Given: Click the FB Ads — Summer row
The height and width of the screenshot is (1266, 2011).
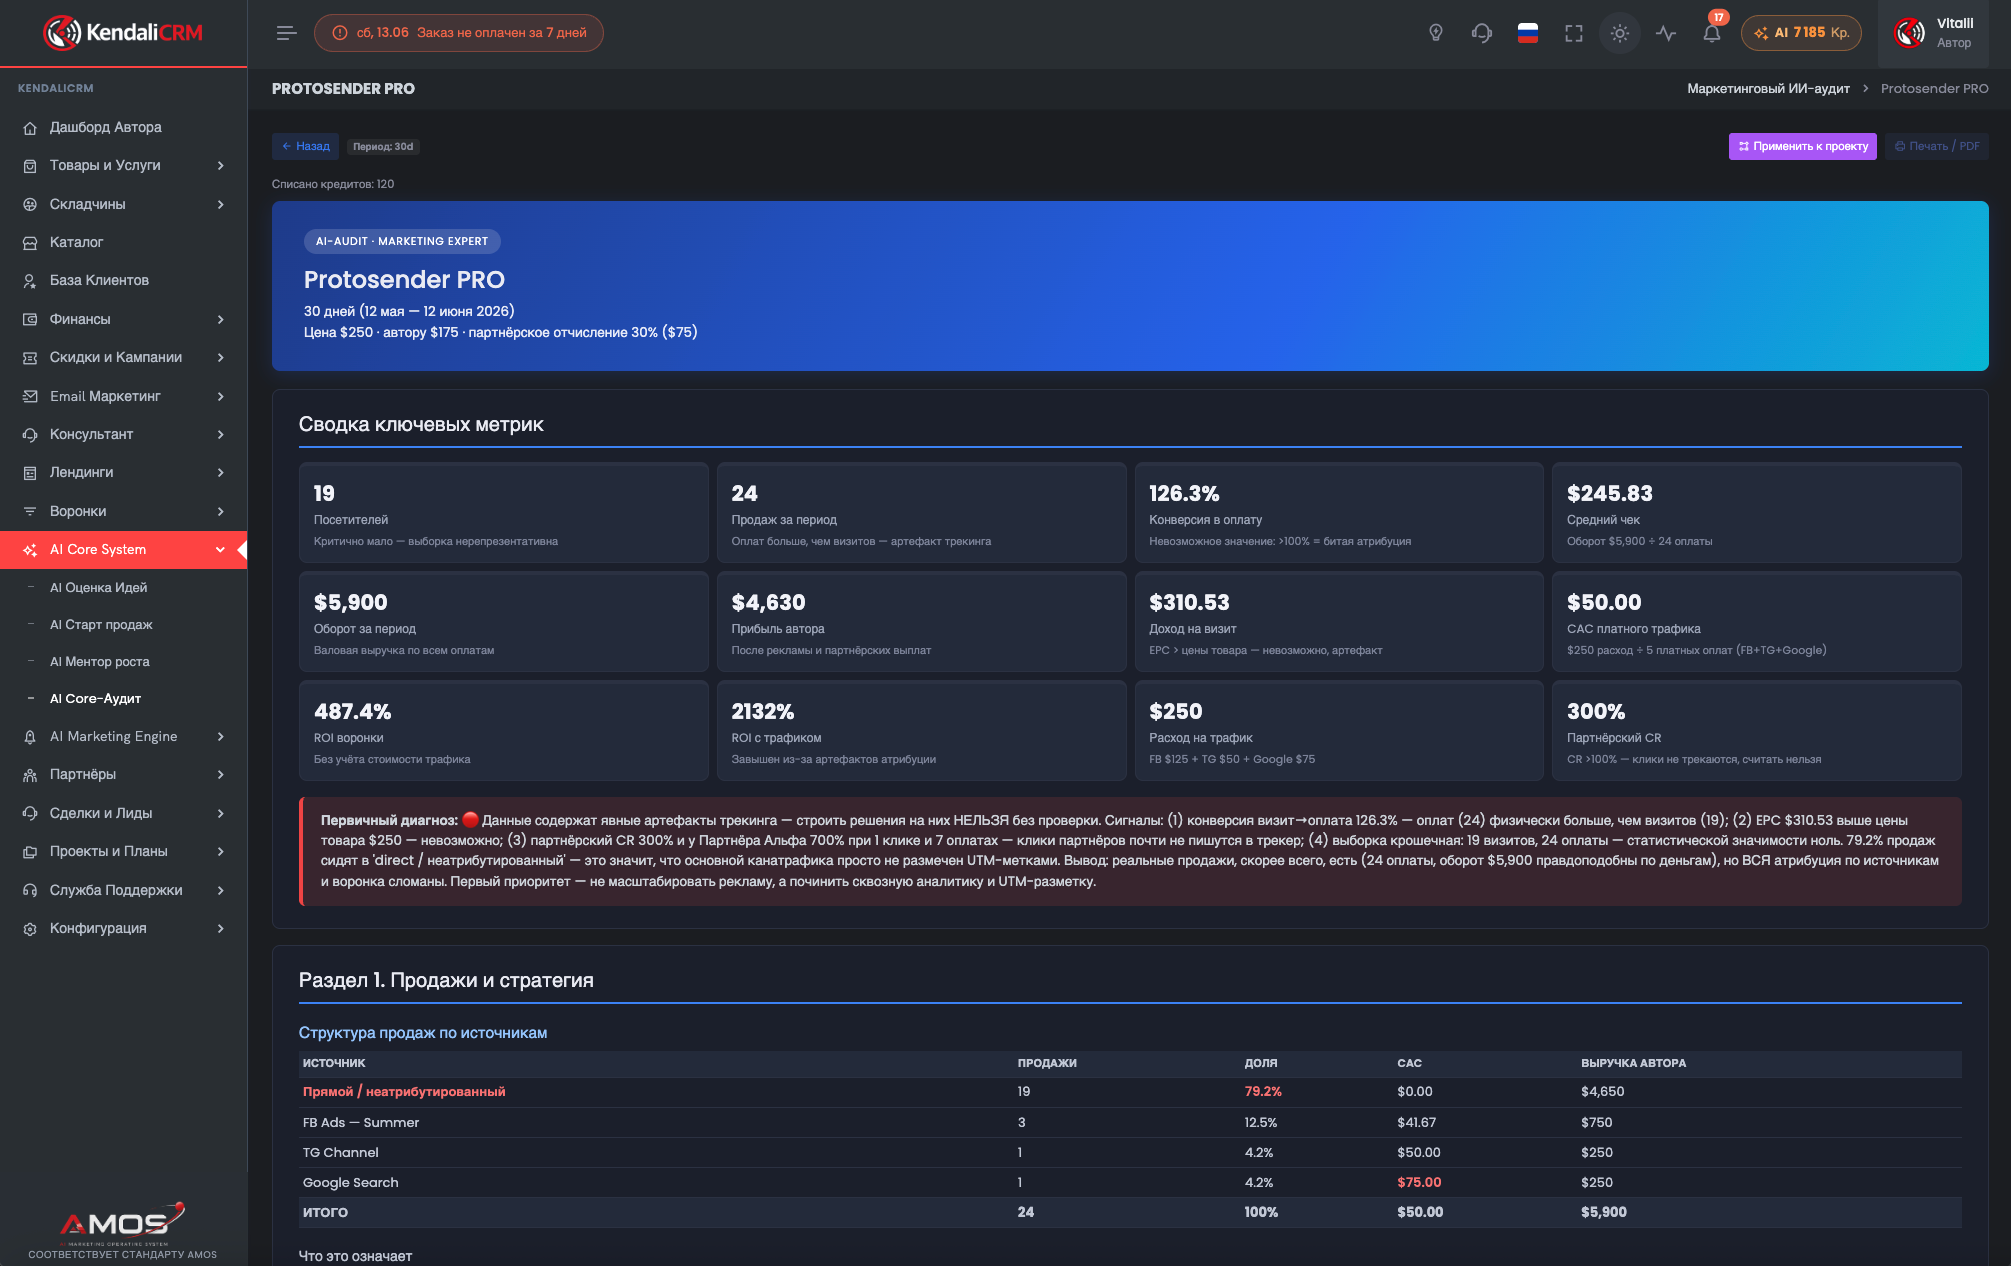Looking at the screenshot, I should coord(1130,1122).
